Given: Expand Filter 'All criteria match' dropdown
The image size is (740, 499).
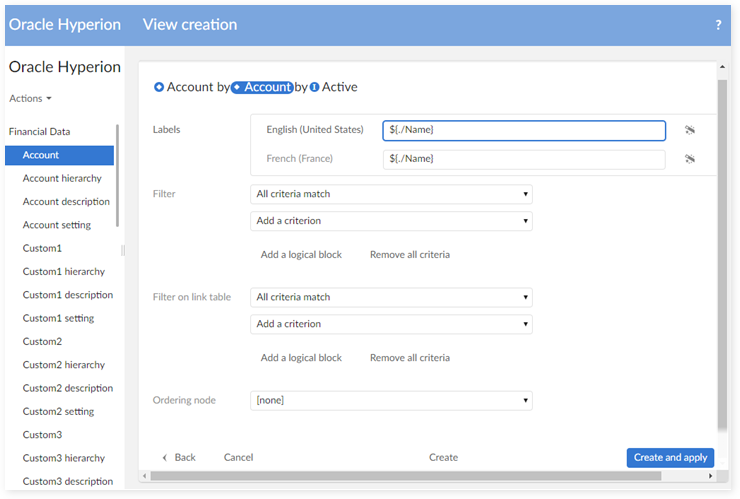Looking at the screenshot, I should 391,194.
